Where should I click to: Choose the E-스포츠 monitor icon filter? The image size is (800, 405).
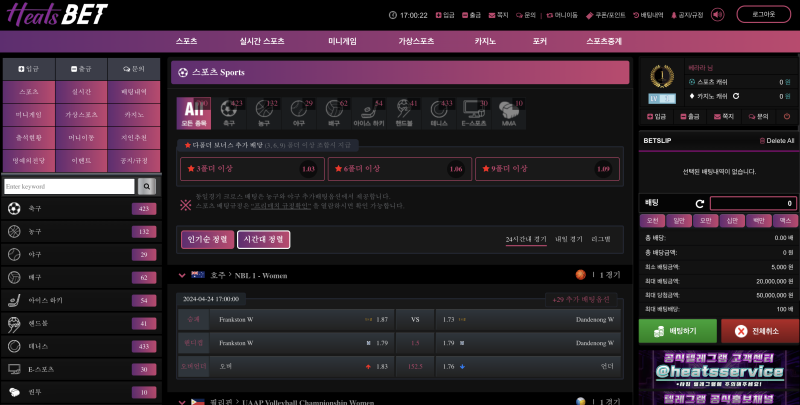click(x=472, y=111)
